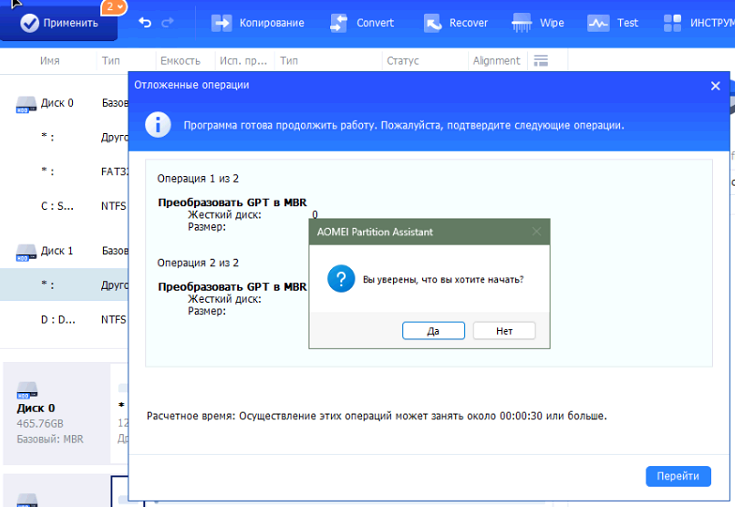Click the Статус column header
735x507 pixels.
(x=402, y=61)
